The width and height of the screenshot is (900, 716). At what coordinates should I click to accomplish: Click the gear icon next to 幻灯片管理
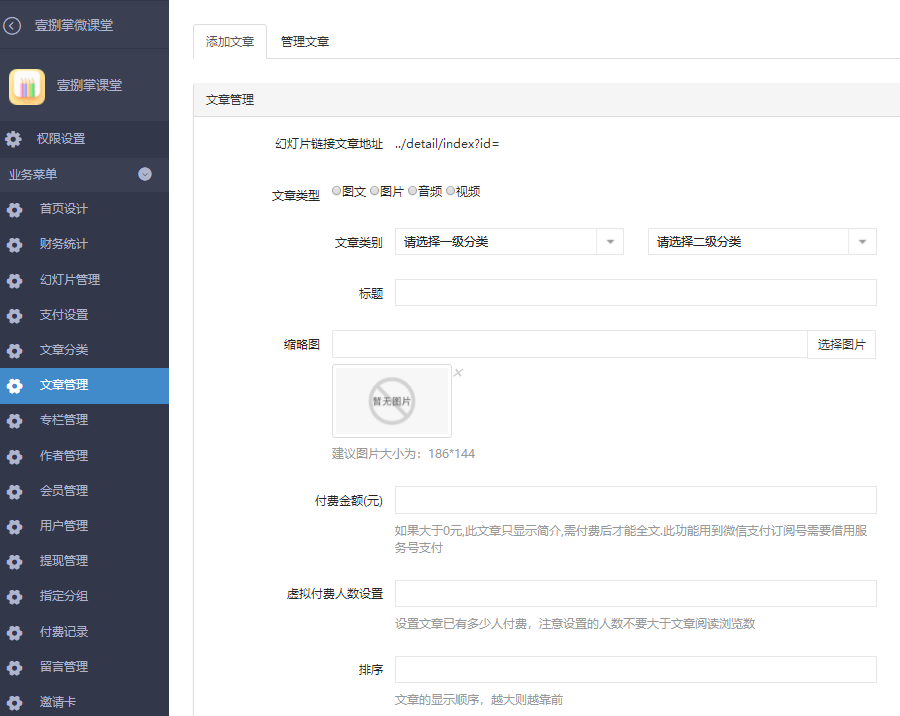[14, 280]
